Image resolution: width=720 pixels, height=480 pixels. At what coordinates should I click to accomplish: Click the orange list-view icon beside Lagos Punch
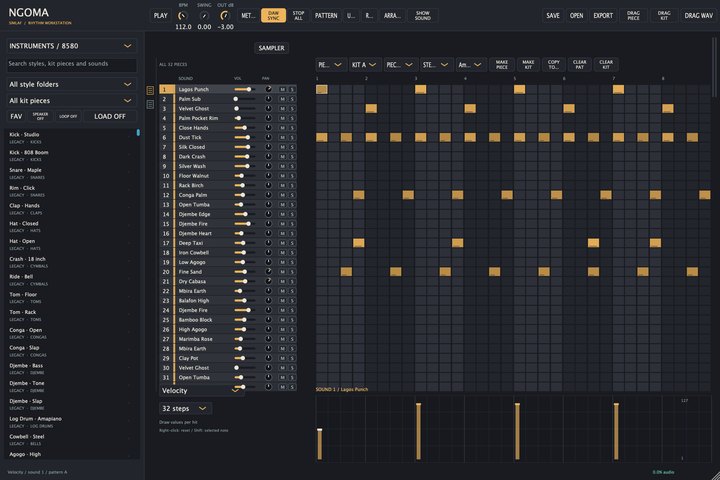(150, 90)
